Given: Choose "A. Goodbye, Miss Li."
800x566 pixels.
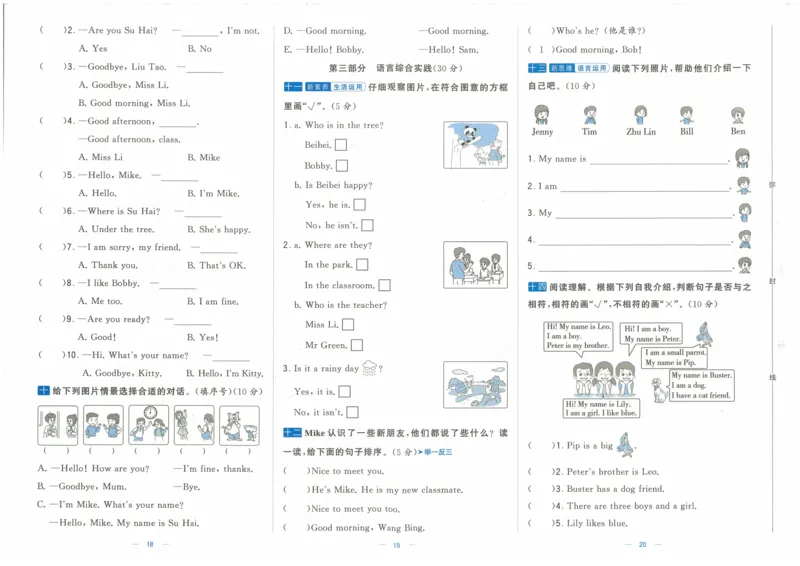Looking at the screenshot, I should (124, 85).
